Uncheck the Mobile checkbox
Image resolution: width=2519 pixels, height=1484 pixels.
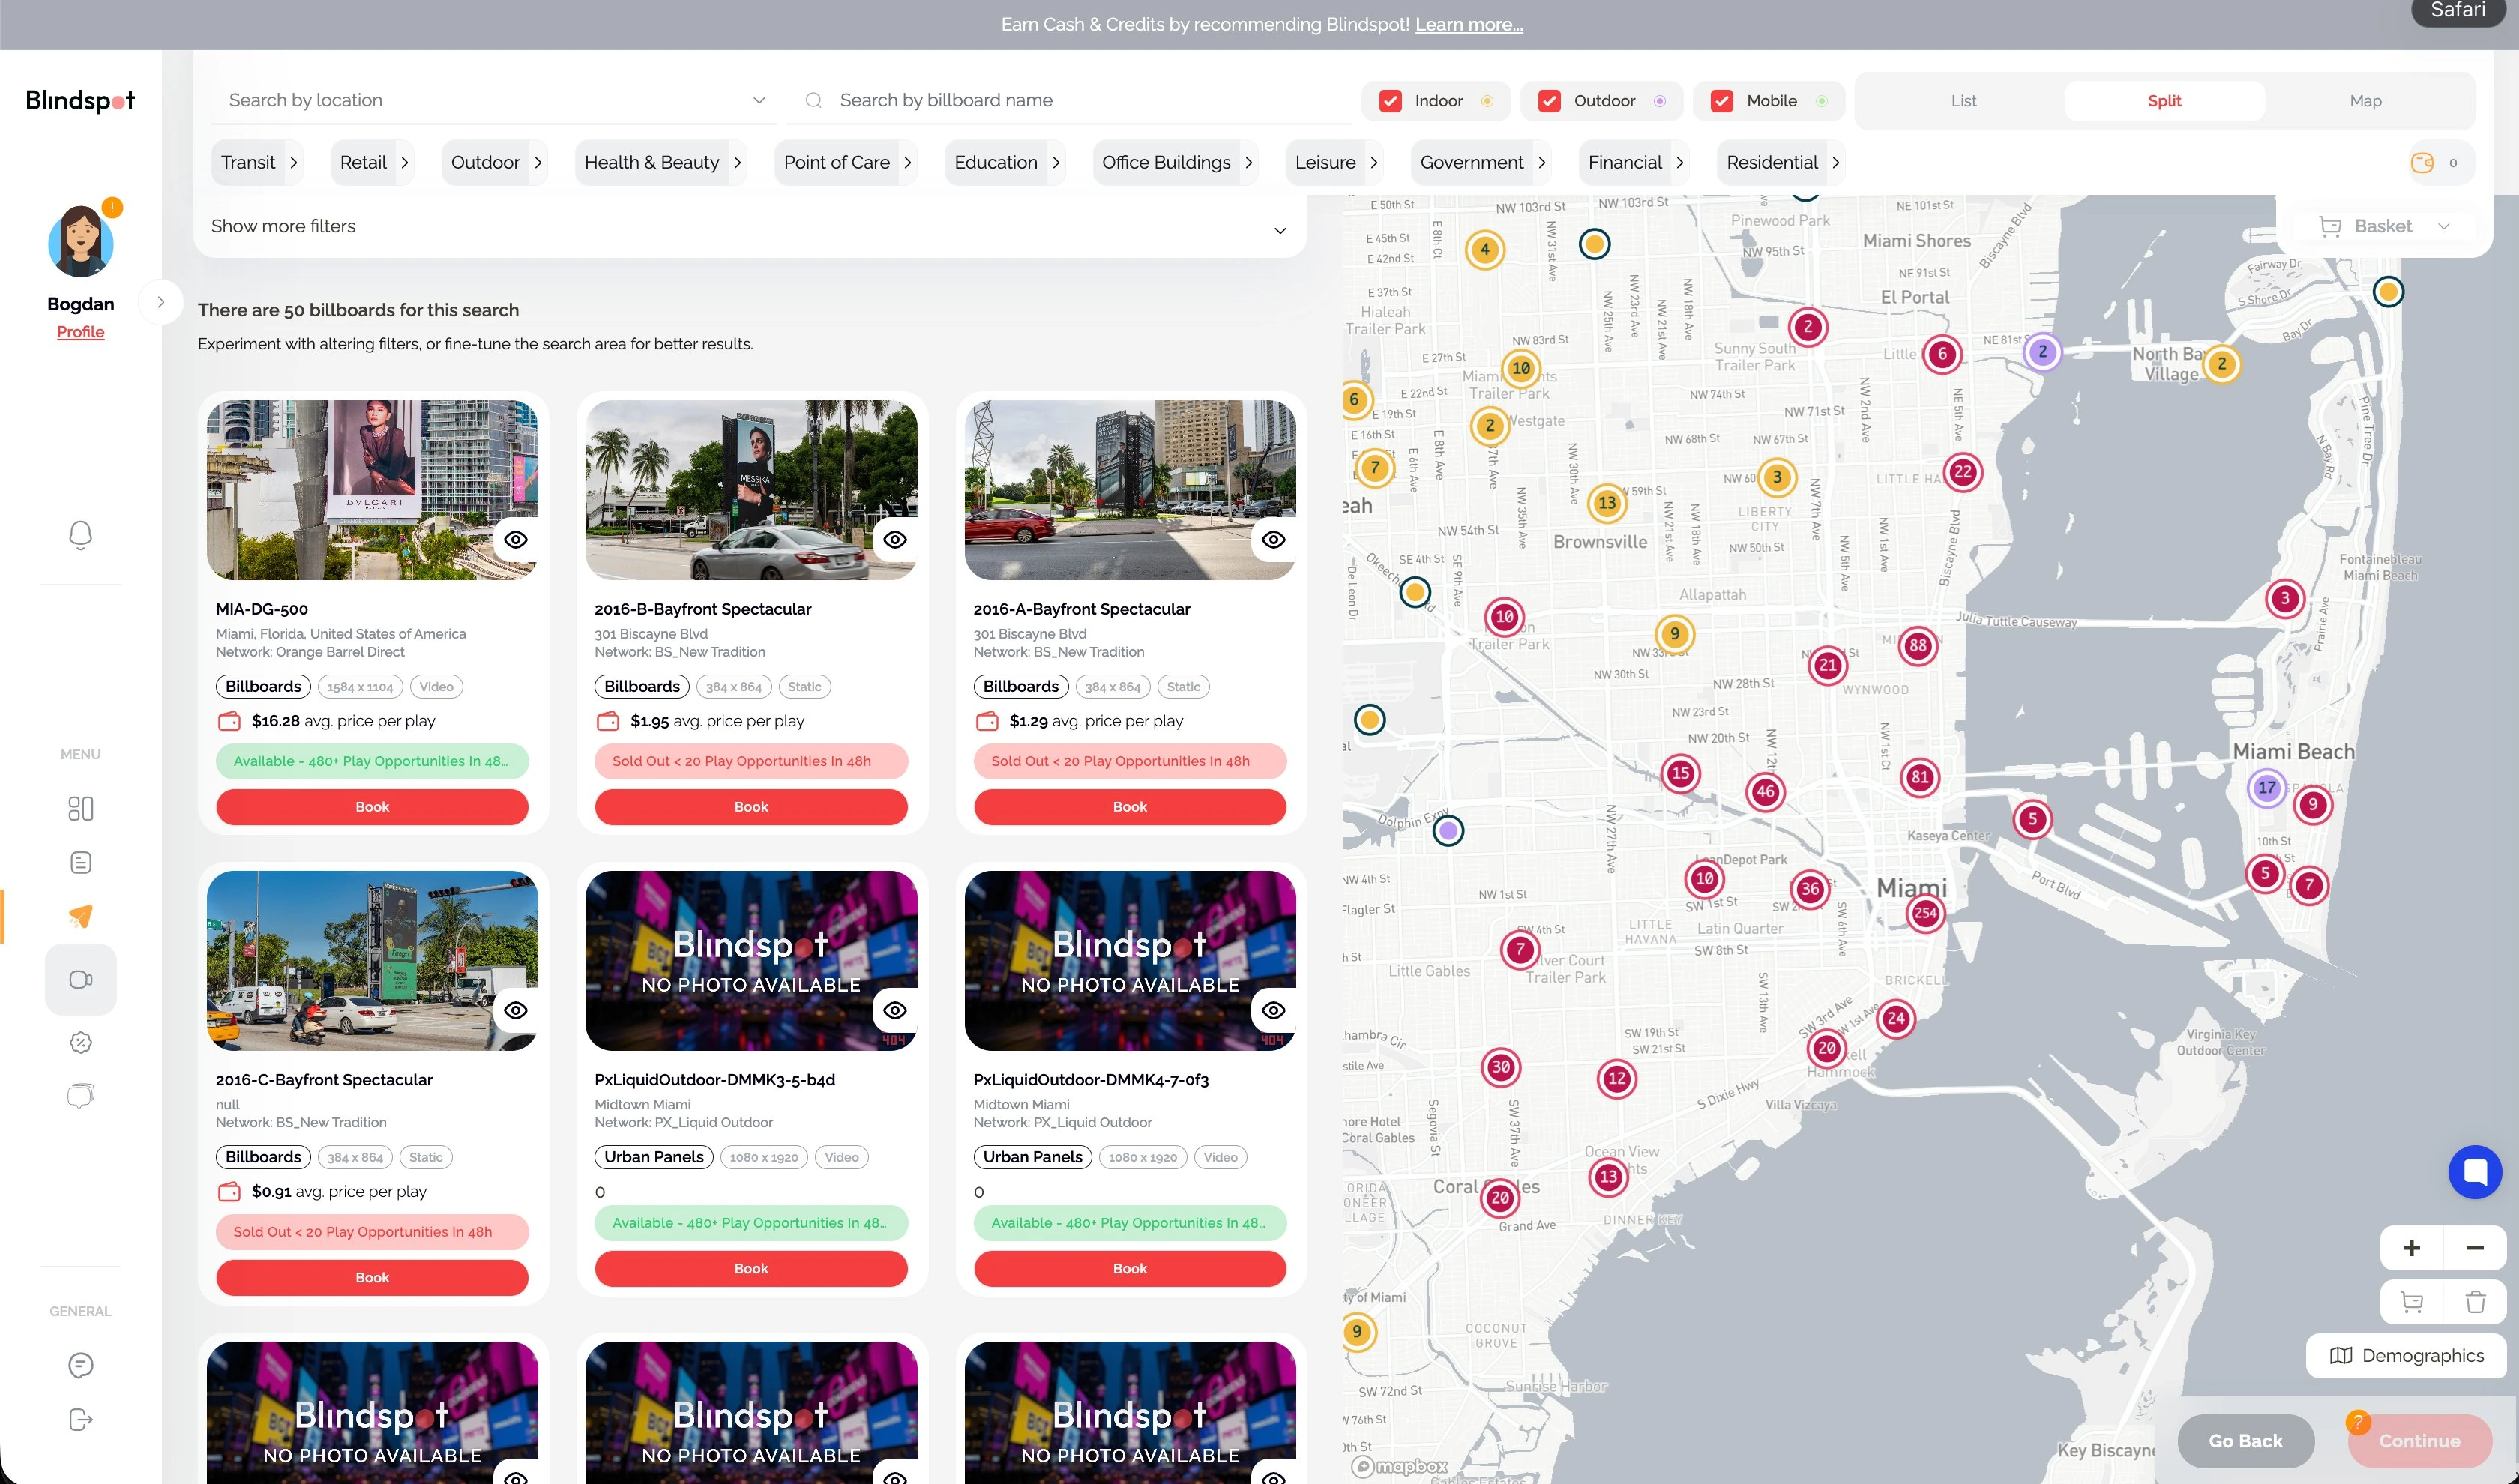point(1721,101)
